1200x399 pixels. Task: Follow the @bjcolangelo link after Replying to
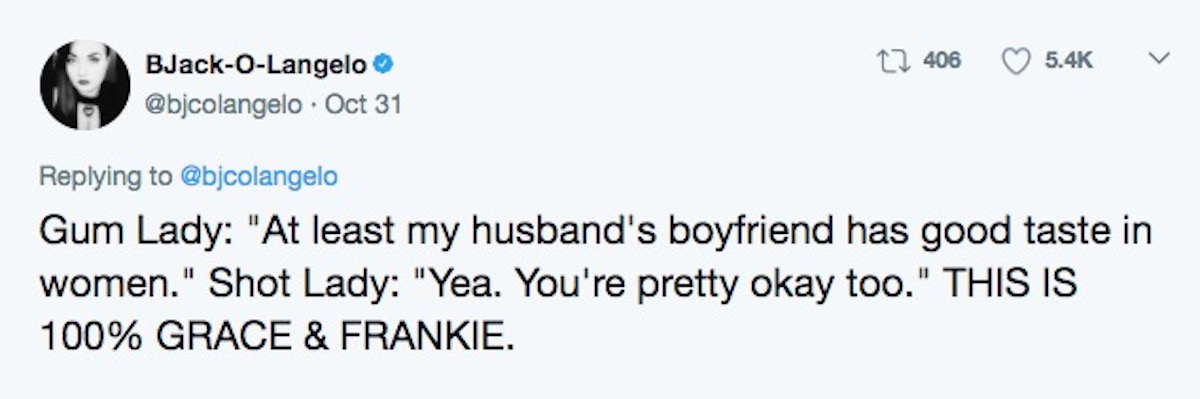257,177
